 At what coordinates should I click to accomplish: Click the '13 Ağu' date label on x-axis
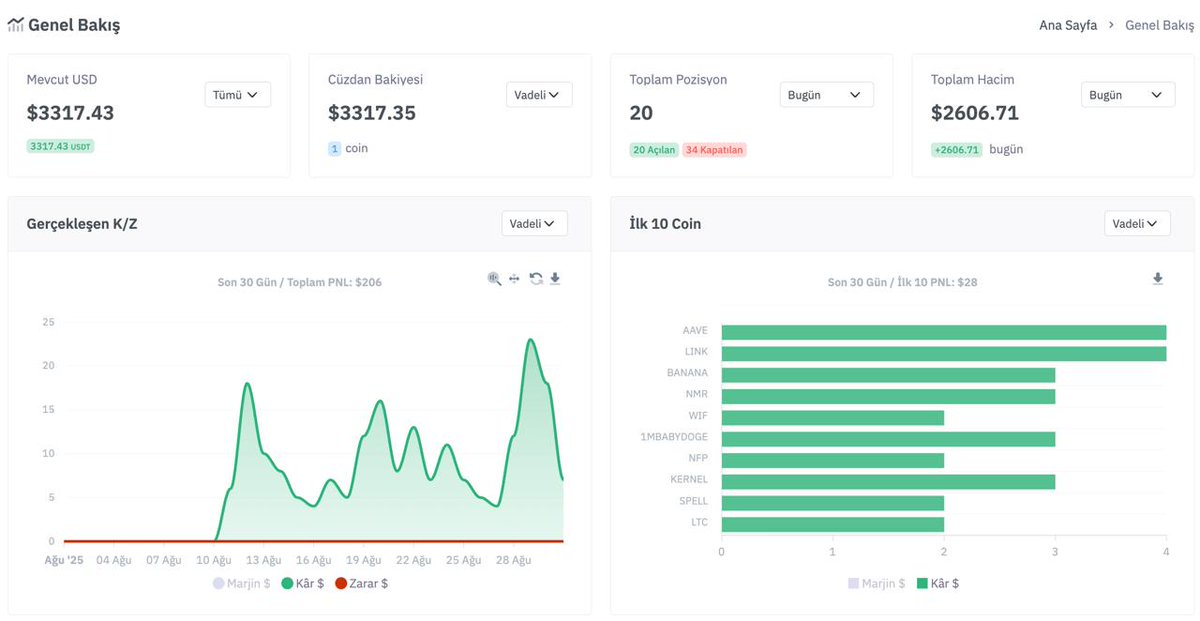click(262, 560)
